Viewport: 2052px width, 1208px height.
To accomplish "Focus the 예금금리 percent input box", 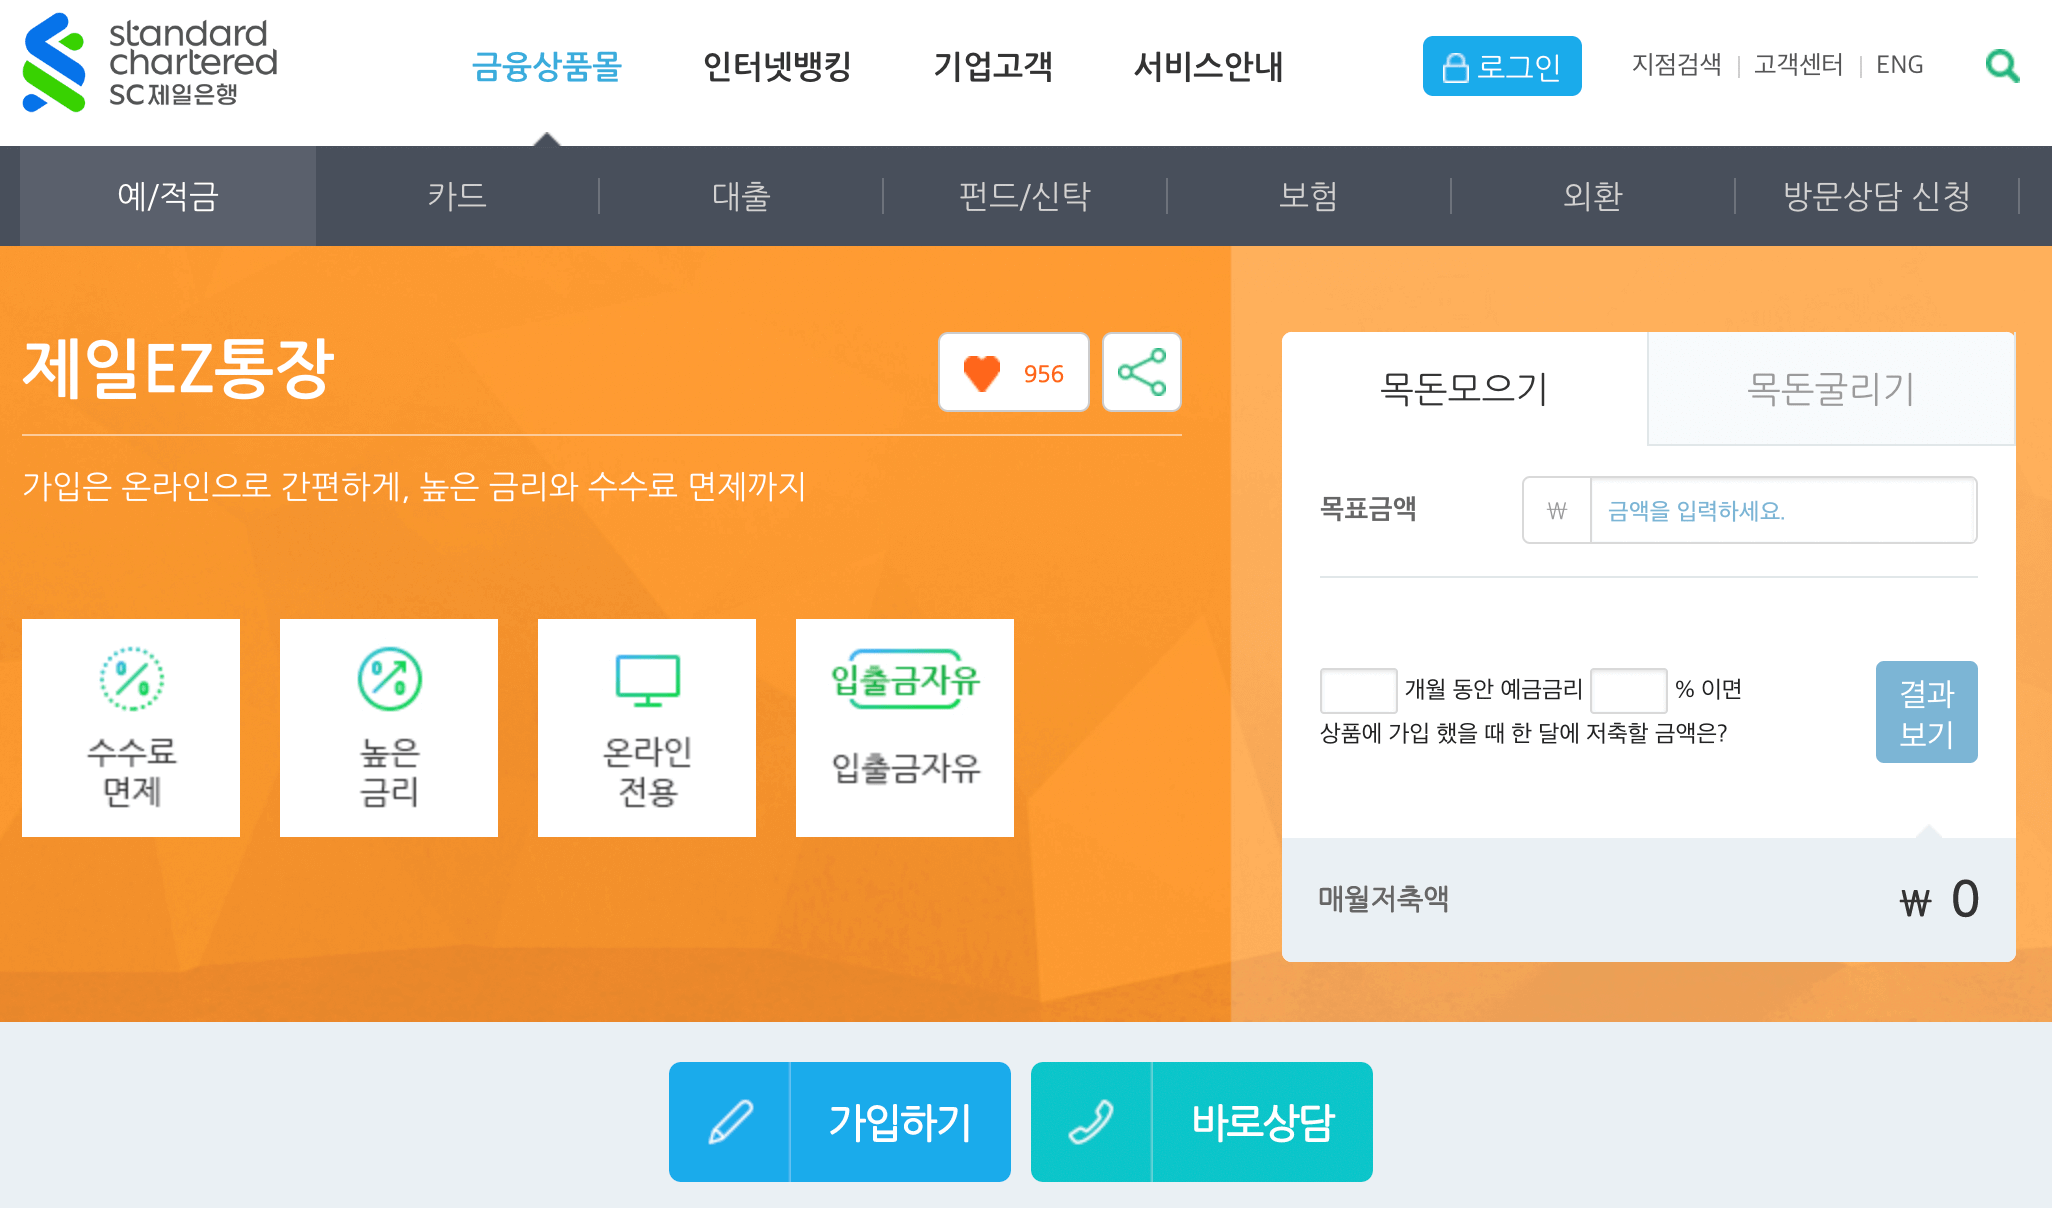I will click(1628, 690).
